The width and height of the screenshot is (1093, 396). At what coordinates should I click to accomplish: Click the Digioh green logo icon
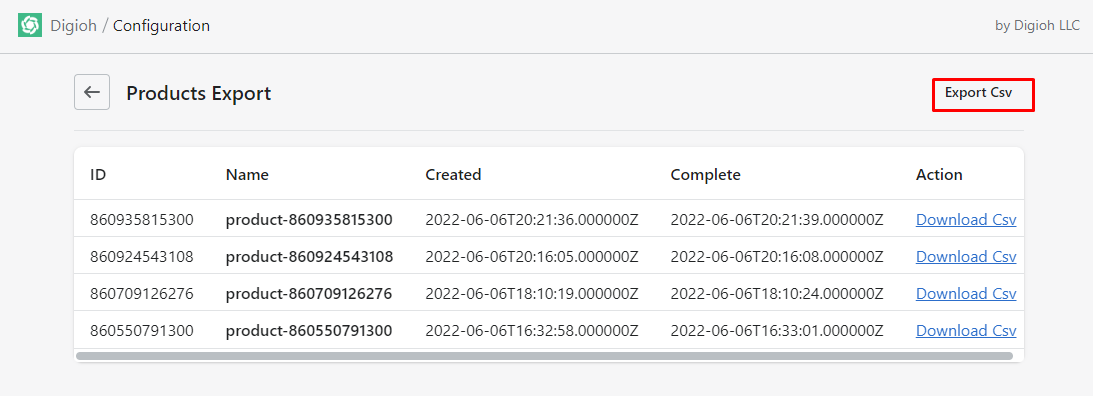30,26
